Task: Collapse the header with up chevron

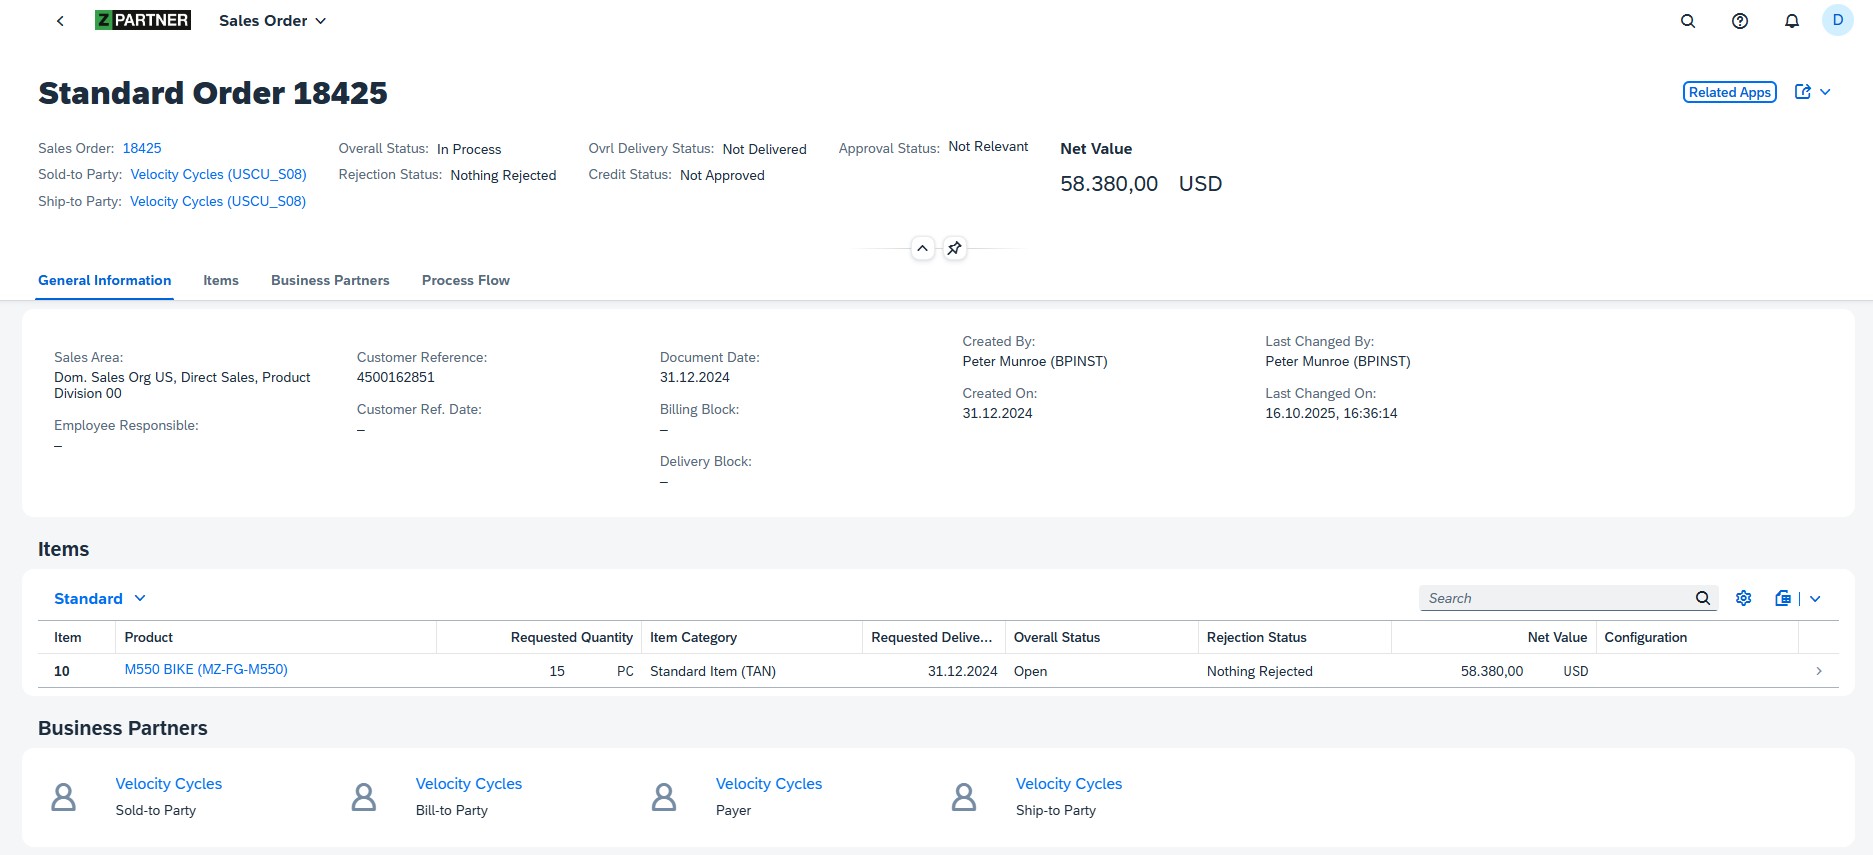Action: [x=923, y=248]
